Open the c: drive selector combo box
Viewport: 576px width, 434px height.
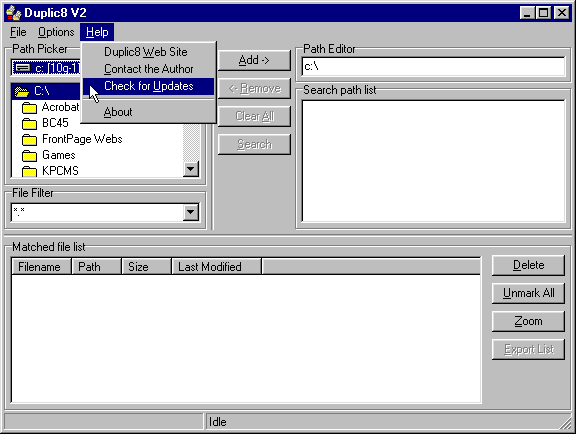[x=46, y=68]
